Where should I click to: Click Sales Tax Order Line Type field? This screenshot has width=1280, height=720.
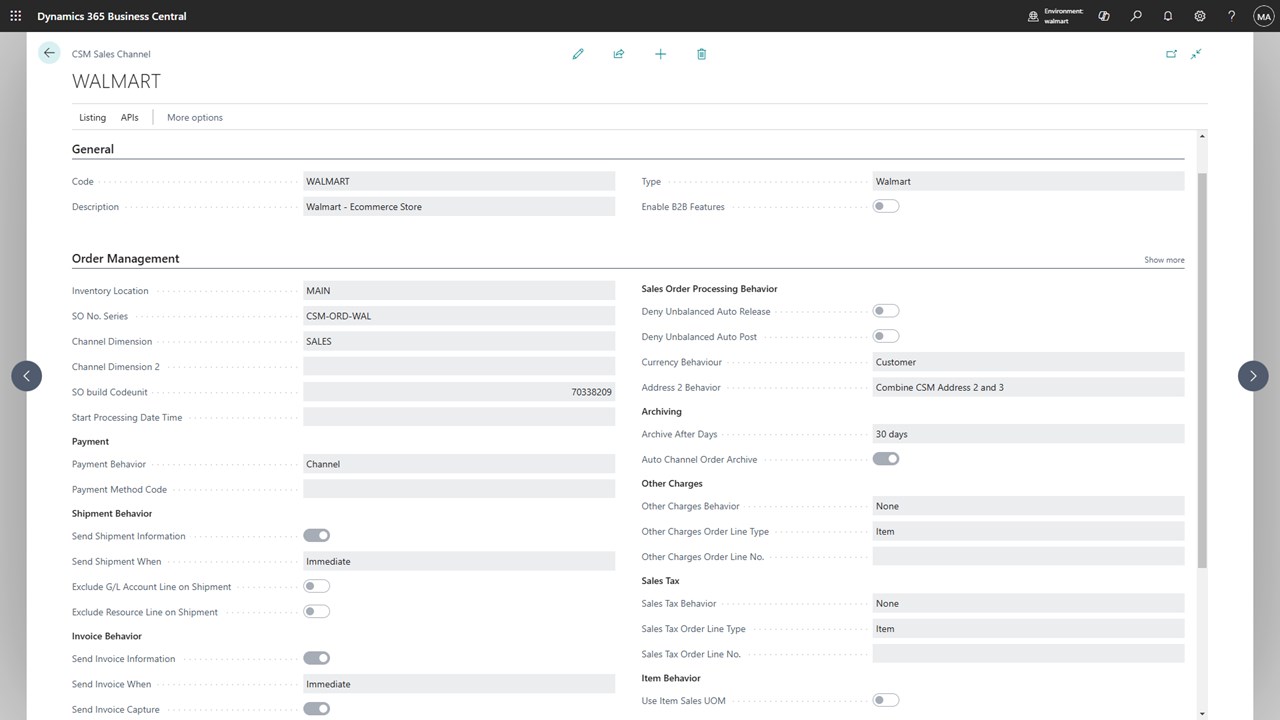(1028, 629)
